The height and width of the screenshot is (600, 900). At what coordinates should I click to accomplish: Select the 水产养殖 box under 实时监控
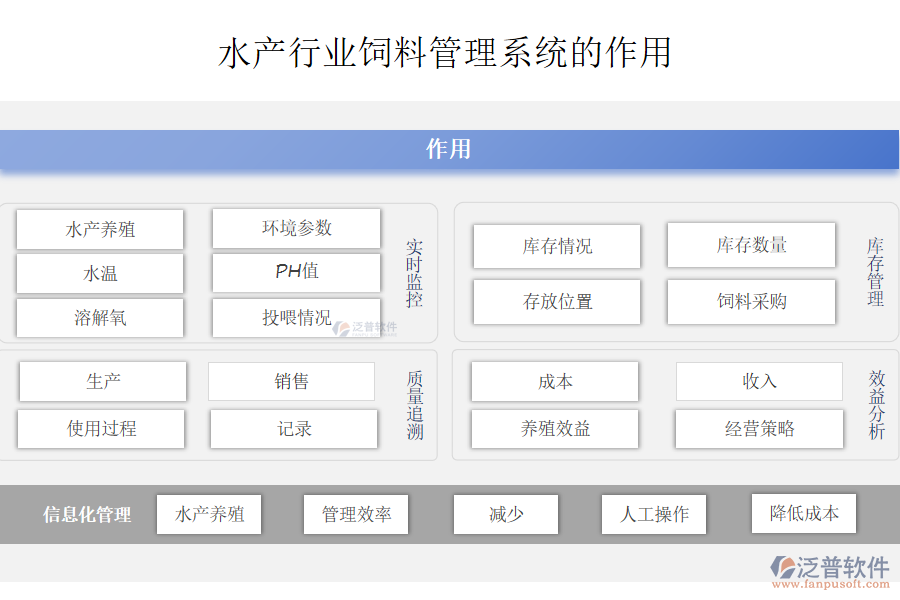coord(100,229)
